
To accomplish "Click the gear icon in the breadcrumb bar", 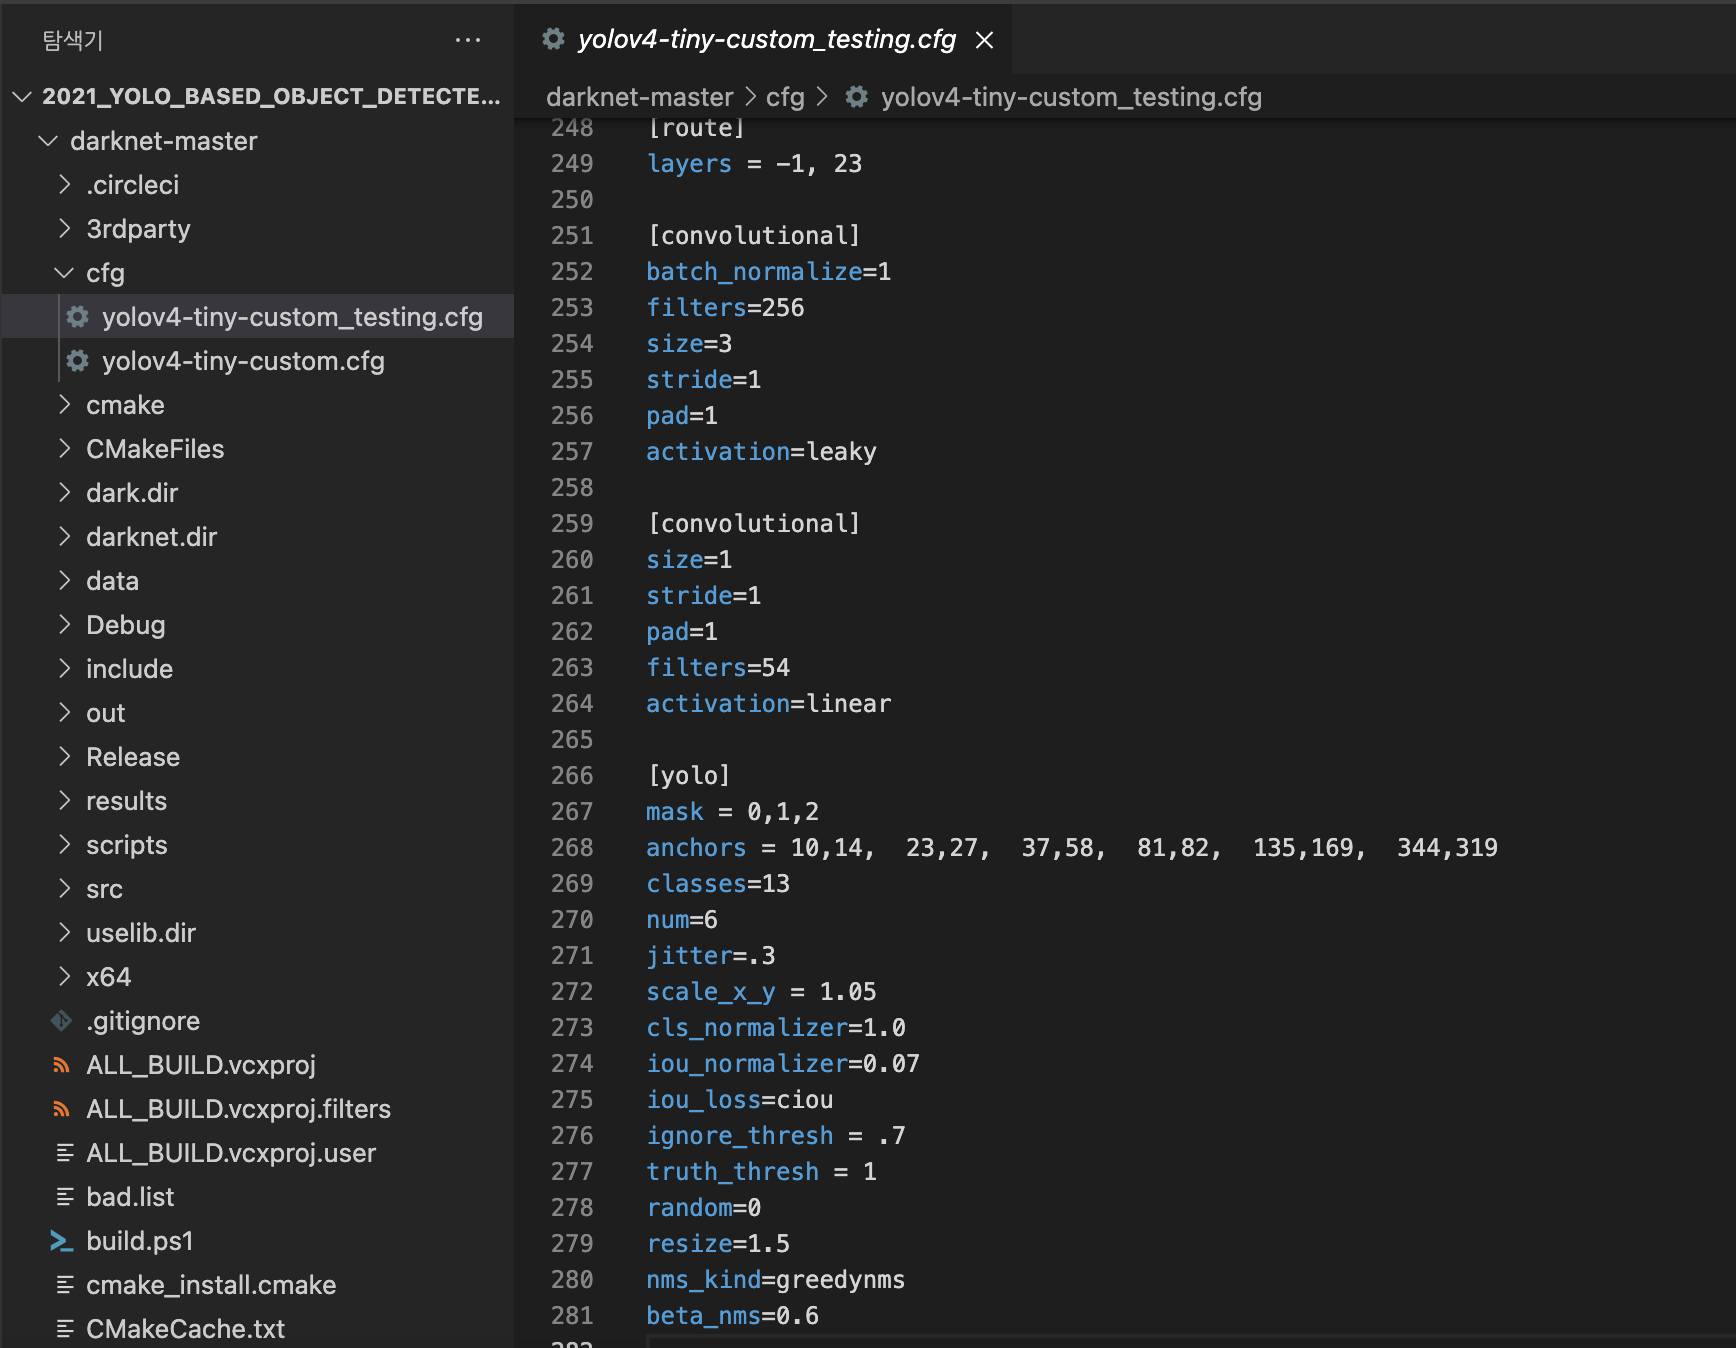I will pos(857,97).
